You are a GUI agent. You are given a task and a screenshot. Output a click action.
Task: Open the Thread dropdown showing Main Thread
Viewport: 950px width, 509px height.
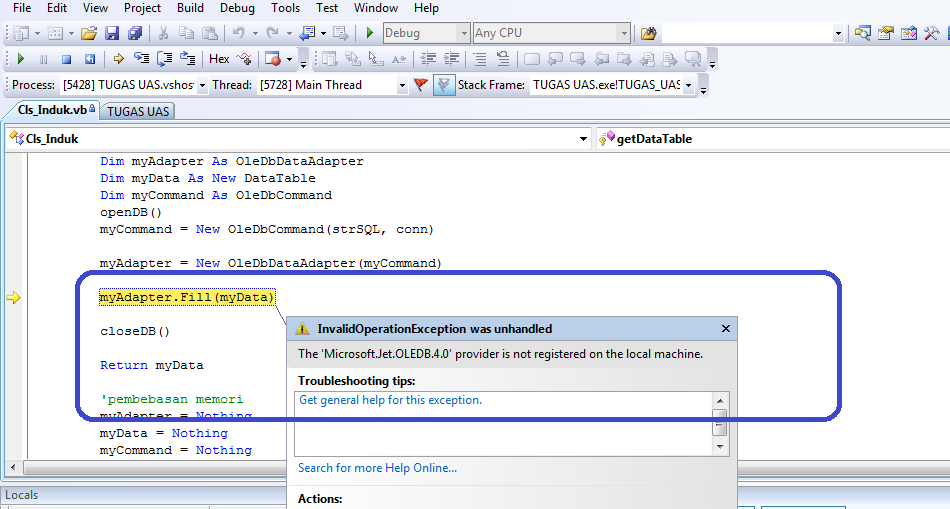pyautogui.click(x=402, y=85)
